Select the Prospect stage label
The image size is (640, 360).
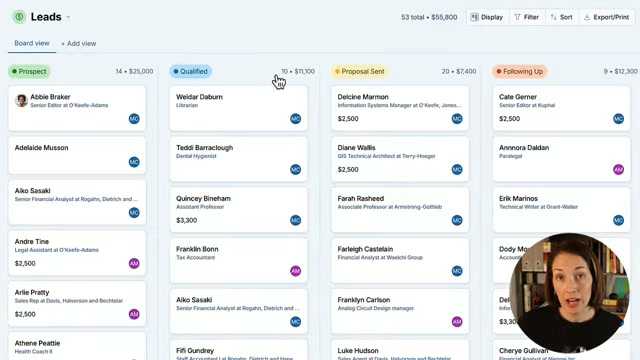point(29,71)
